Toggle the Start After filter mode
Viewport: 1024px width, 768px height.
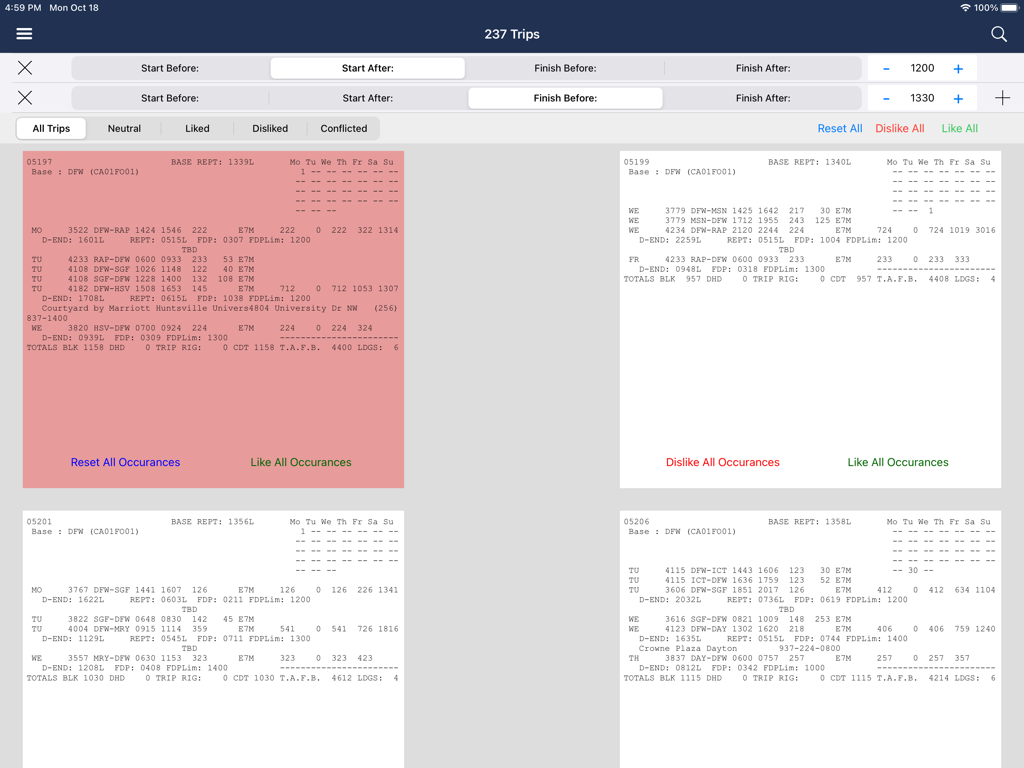(367, 68)
